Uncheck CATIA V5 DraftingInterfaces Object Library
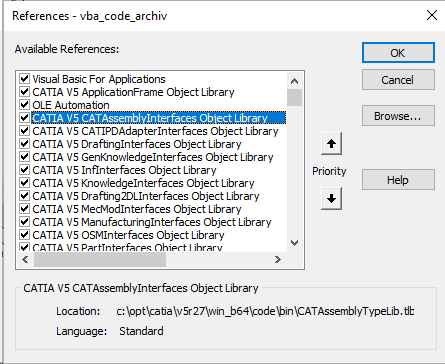 point(24,144)
